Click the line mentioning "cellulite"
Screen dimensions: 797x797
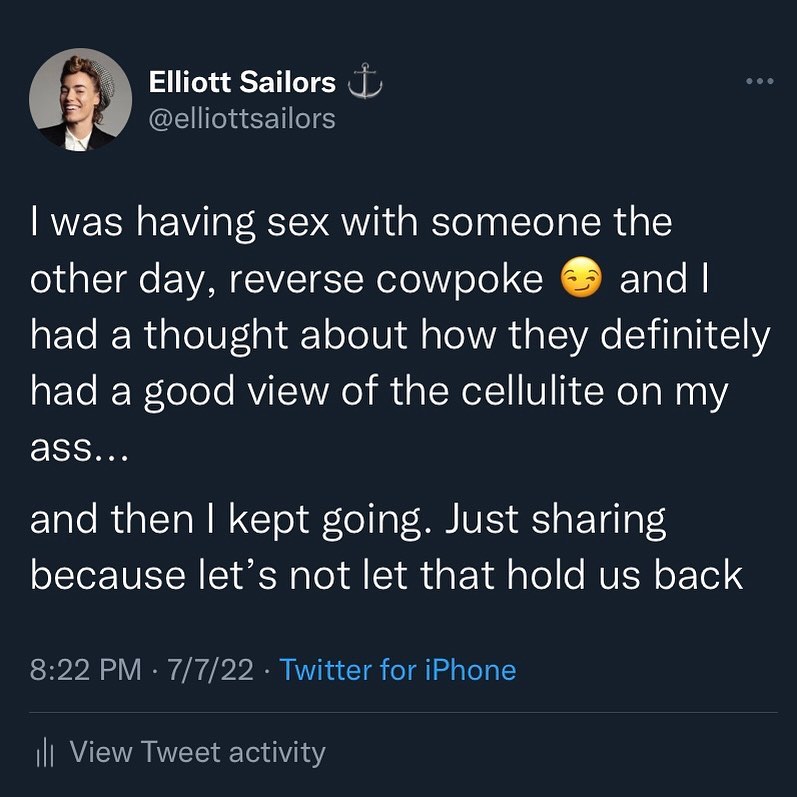(379, 392)
